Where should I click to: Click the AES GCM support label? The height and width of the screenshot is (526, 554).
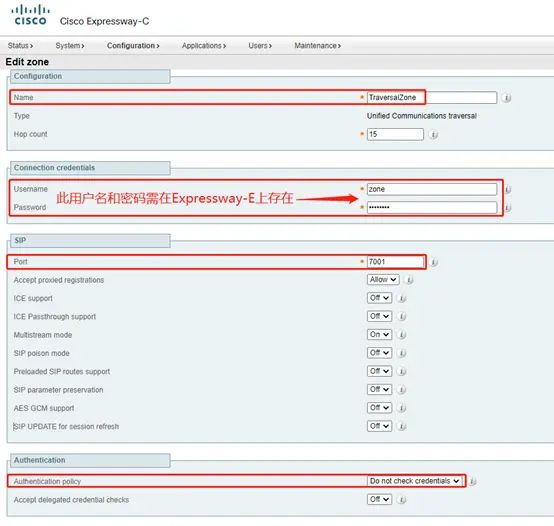pos(44,408)
